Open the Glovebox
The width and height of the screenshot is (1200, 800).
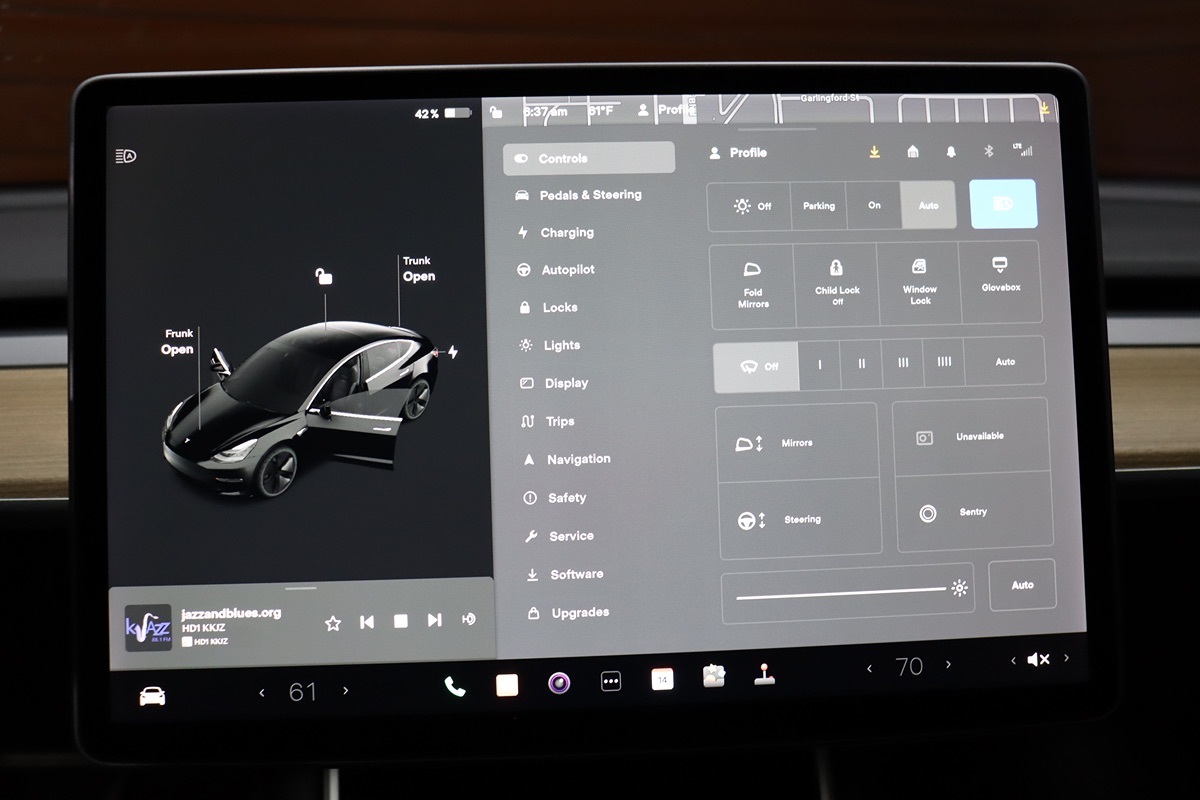point(999,276)
